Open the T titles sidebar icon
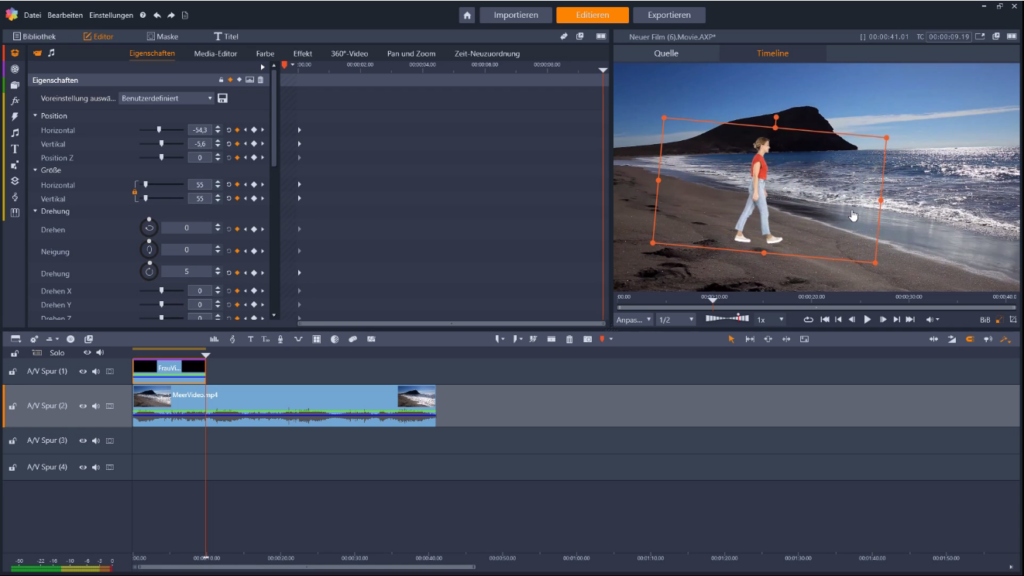 coord(14,149)
